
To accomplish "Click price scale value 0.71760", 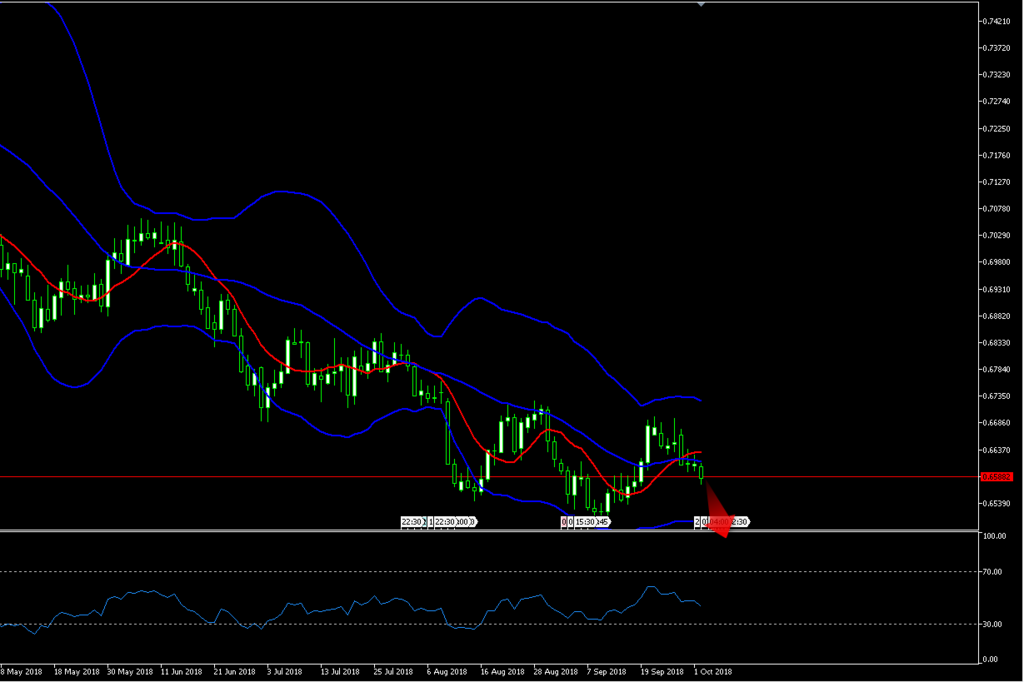I will pyautogui.click(x=997, y=155).
